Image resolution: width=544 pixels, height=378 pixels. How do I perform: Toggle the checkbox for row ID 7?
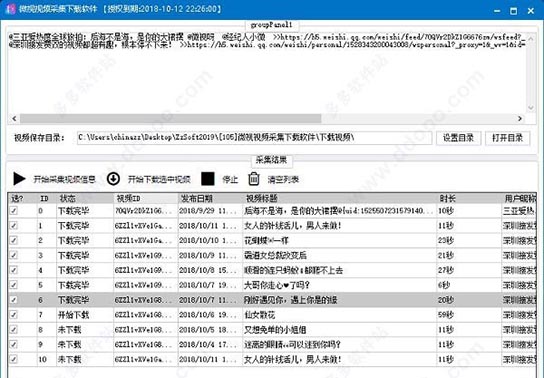click(x=14, y=315)
